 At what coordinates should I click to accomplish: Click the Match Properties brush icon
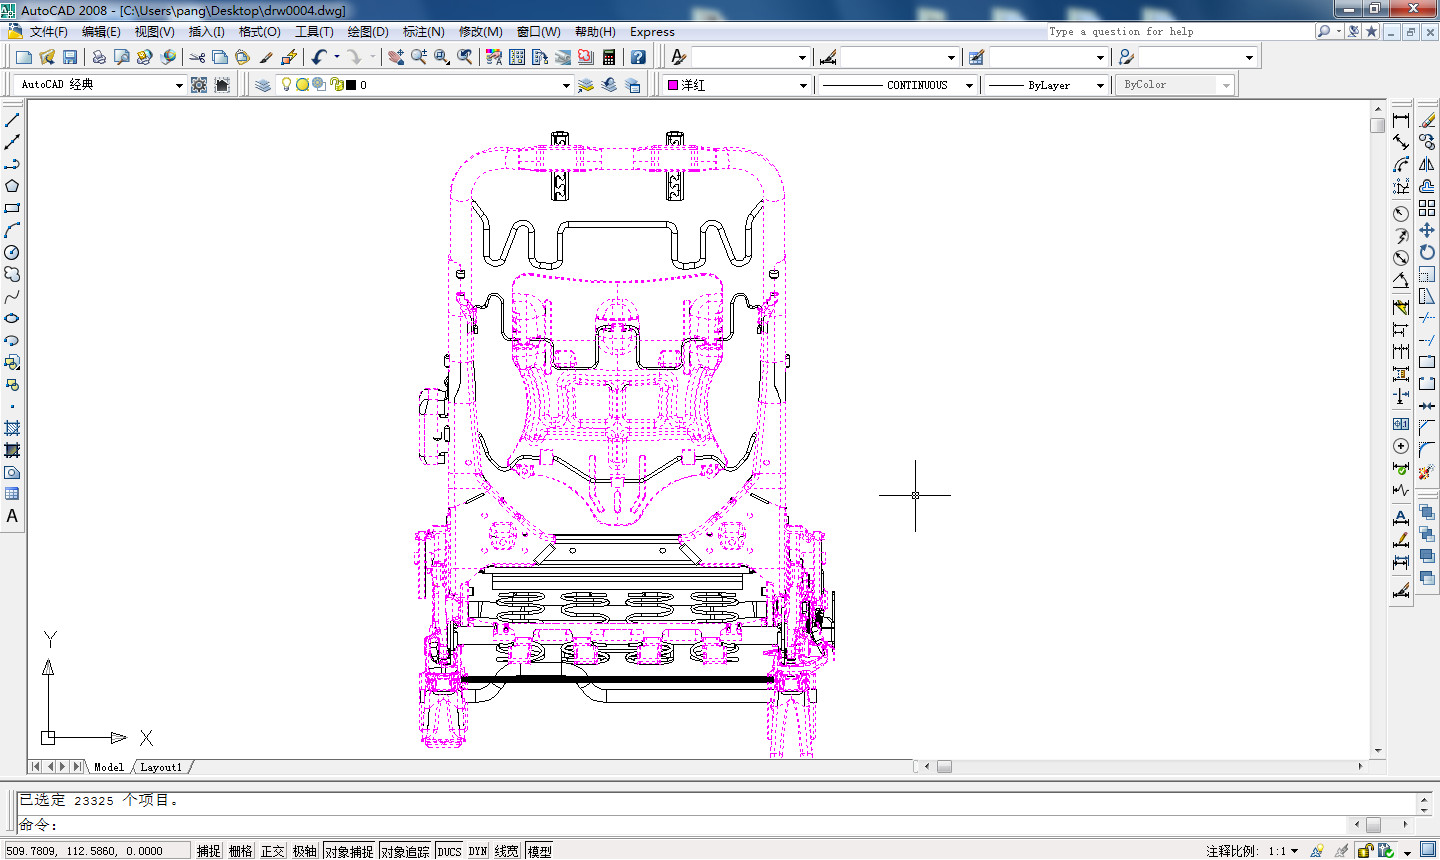[266, 57]
